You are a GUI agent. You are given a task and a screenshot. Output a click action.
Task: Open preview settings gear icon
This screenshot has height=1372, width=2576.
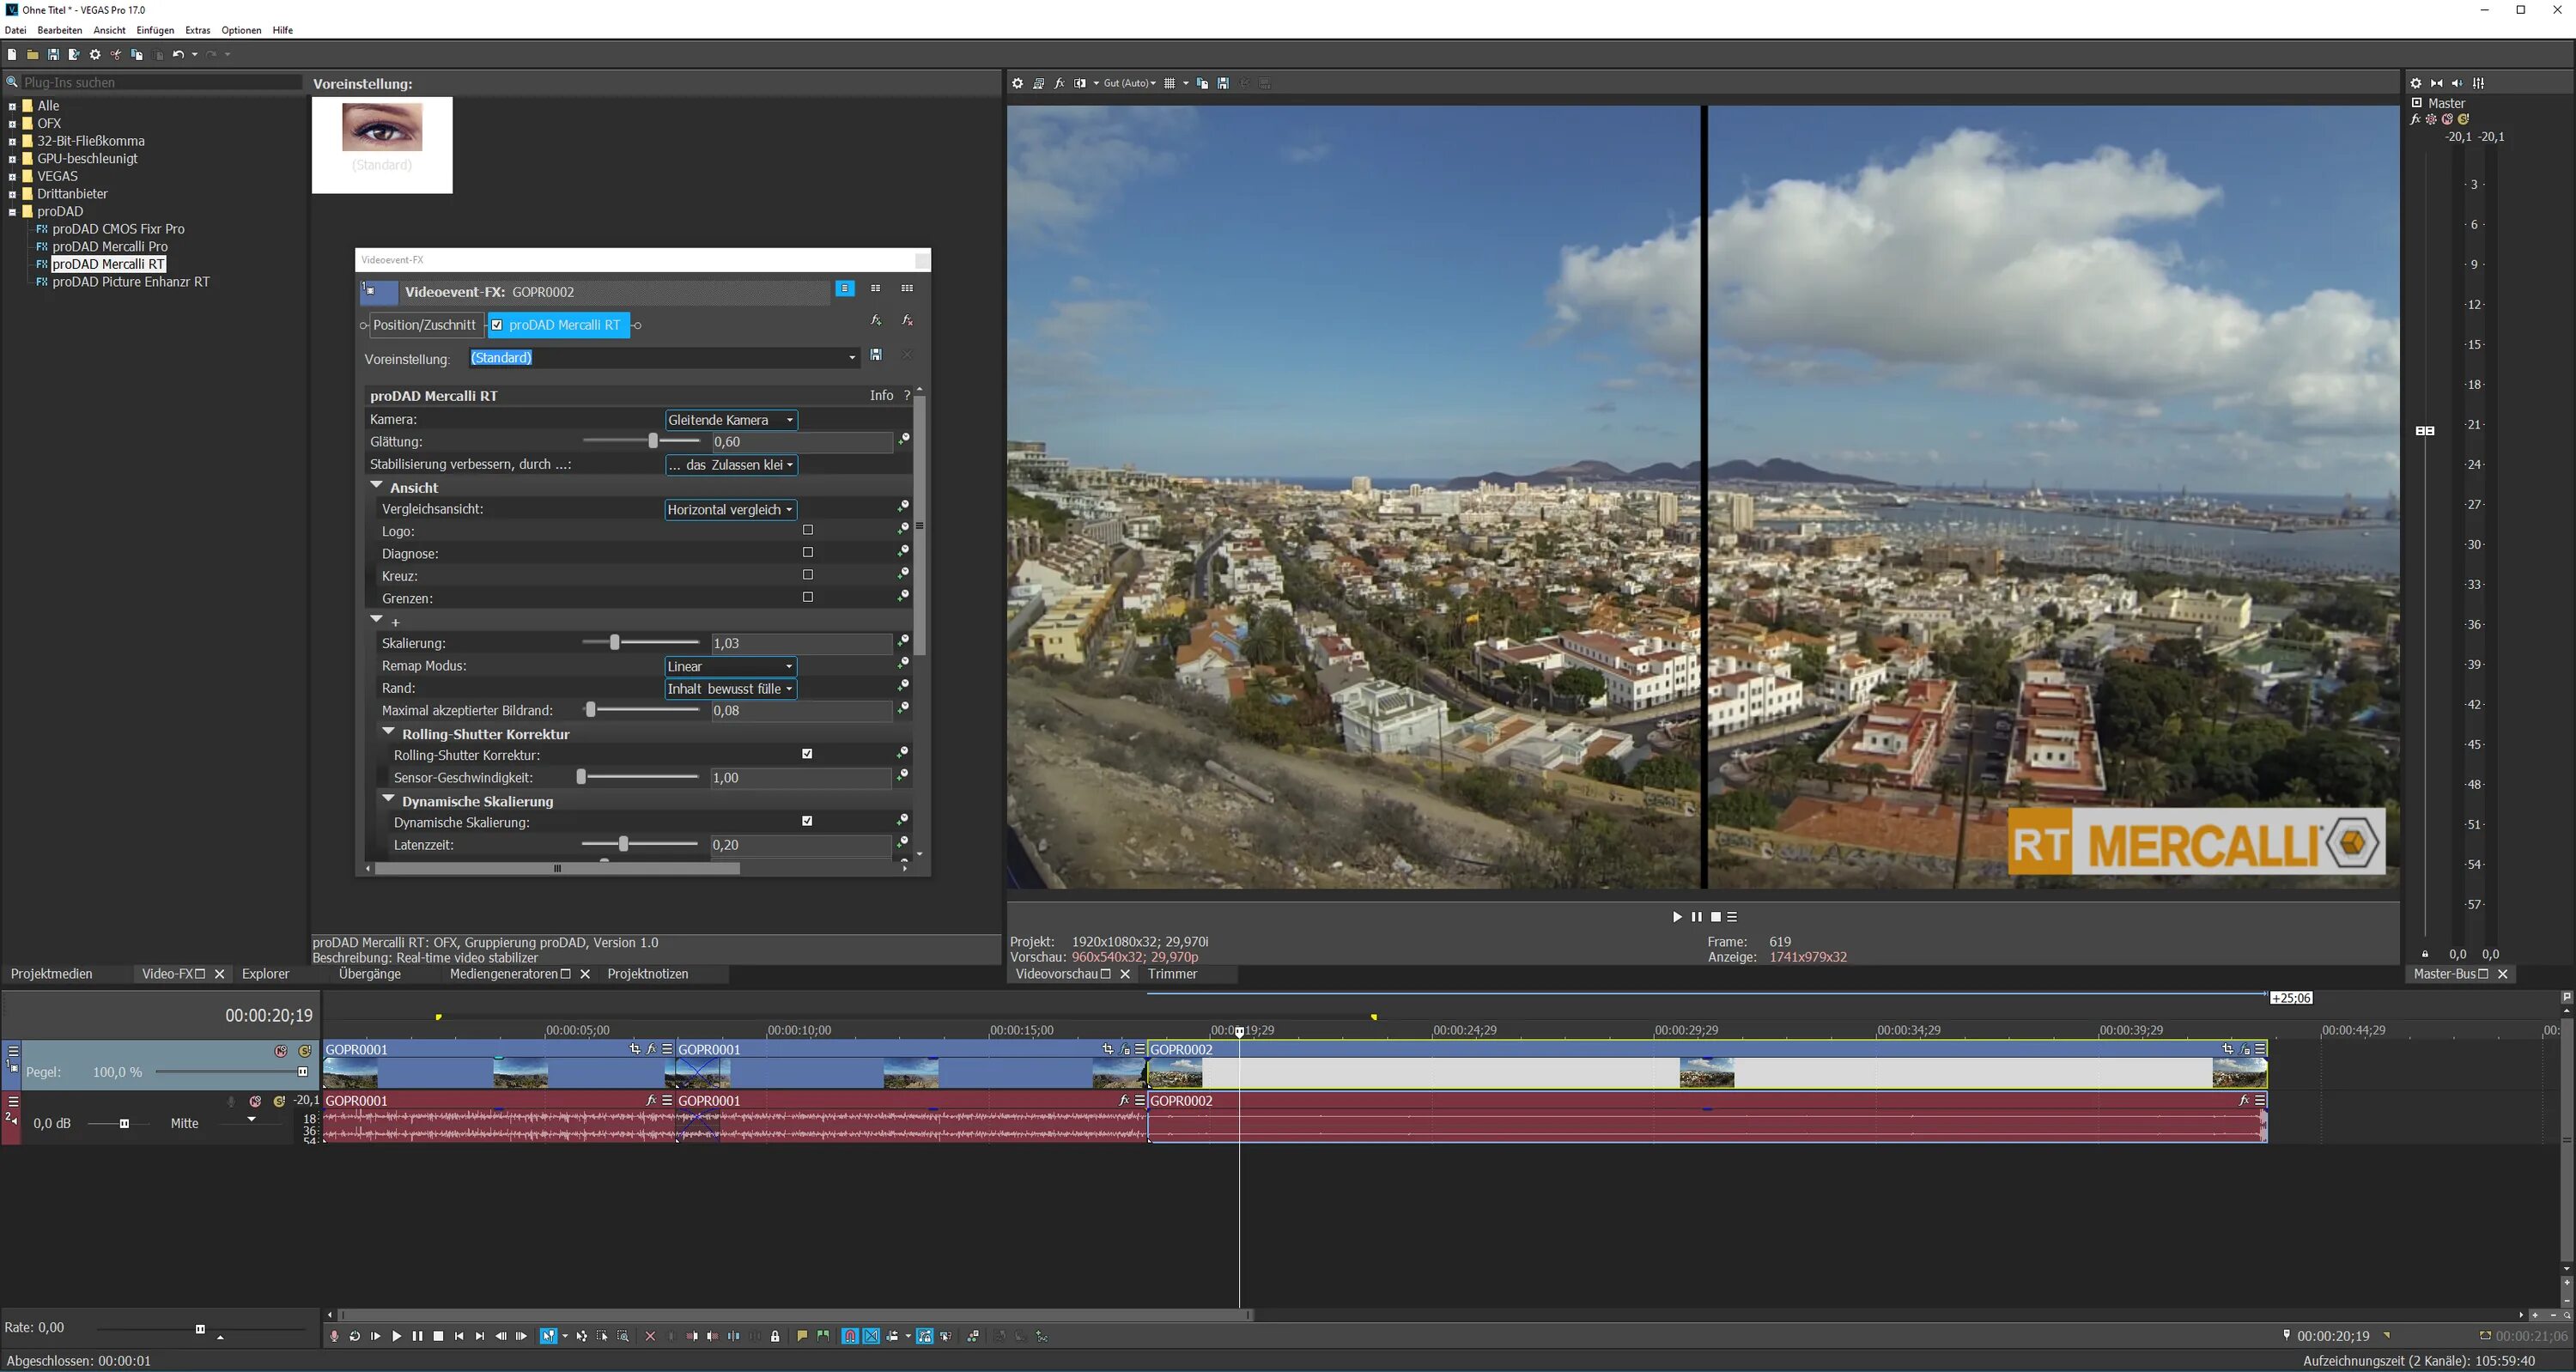pyautogui.click(x=1018, y=84)
